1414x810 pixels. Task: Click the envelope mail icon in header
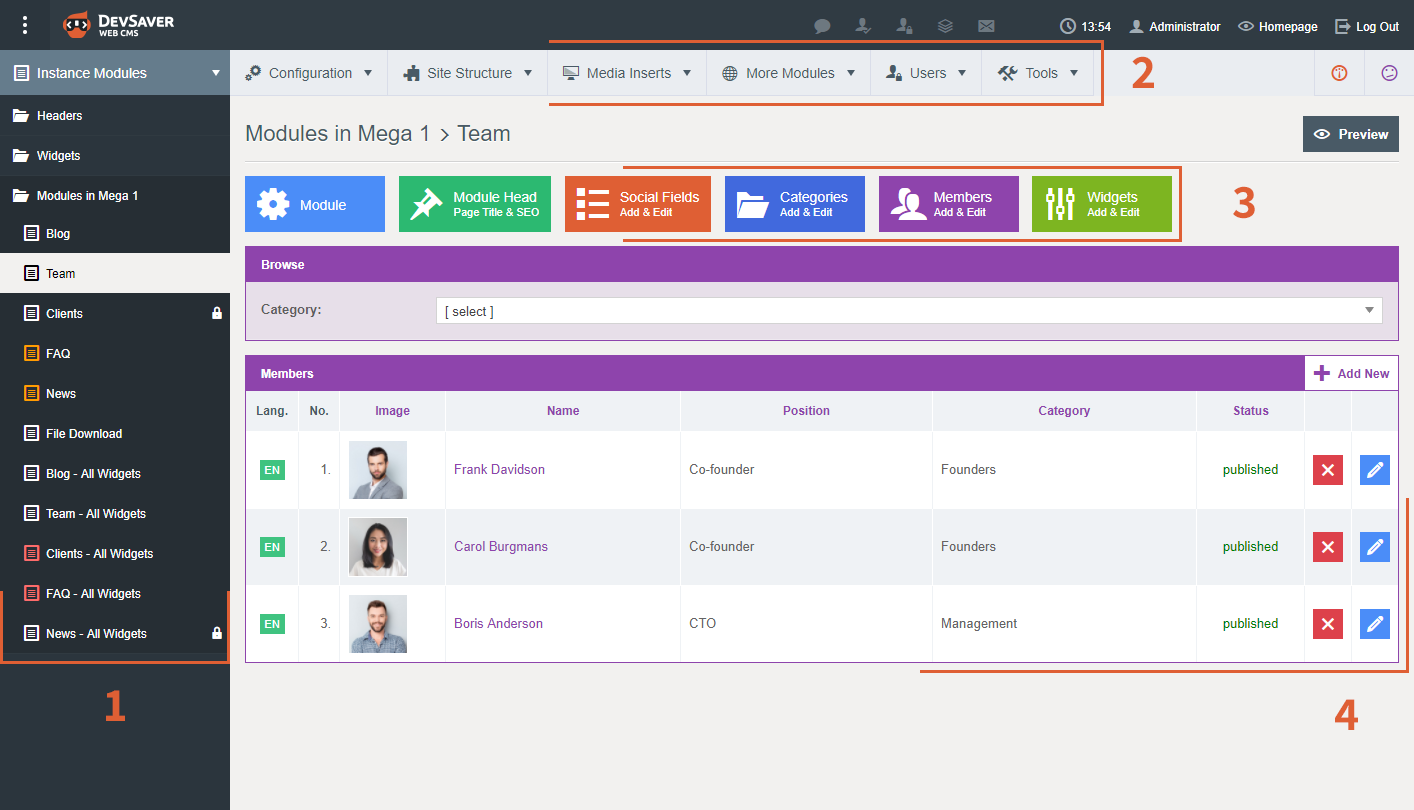click(986, 27)
